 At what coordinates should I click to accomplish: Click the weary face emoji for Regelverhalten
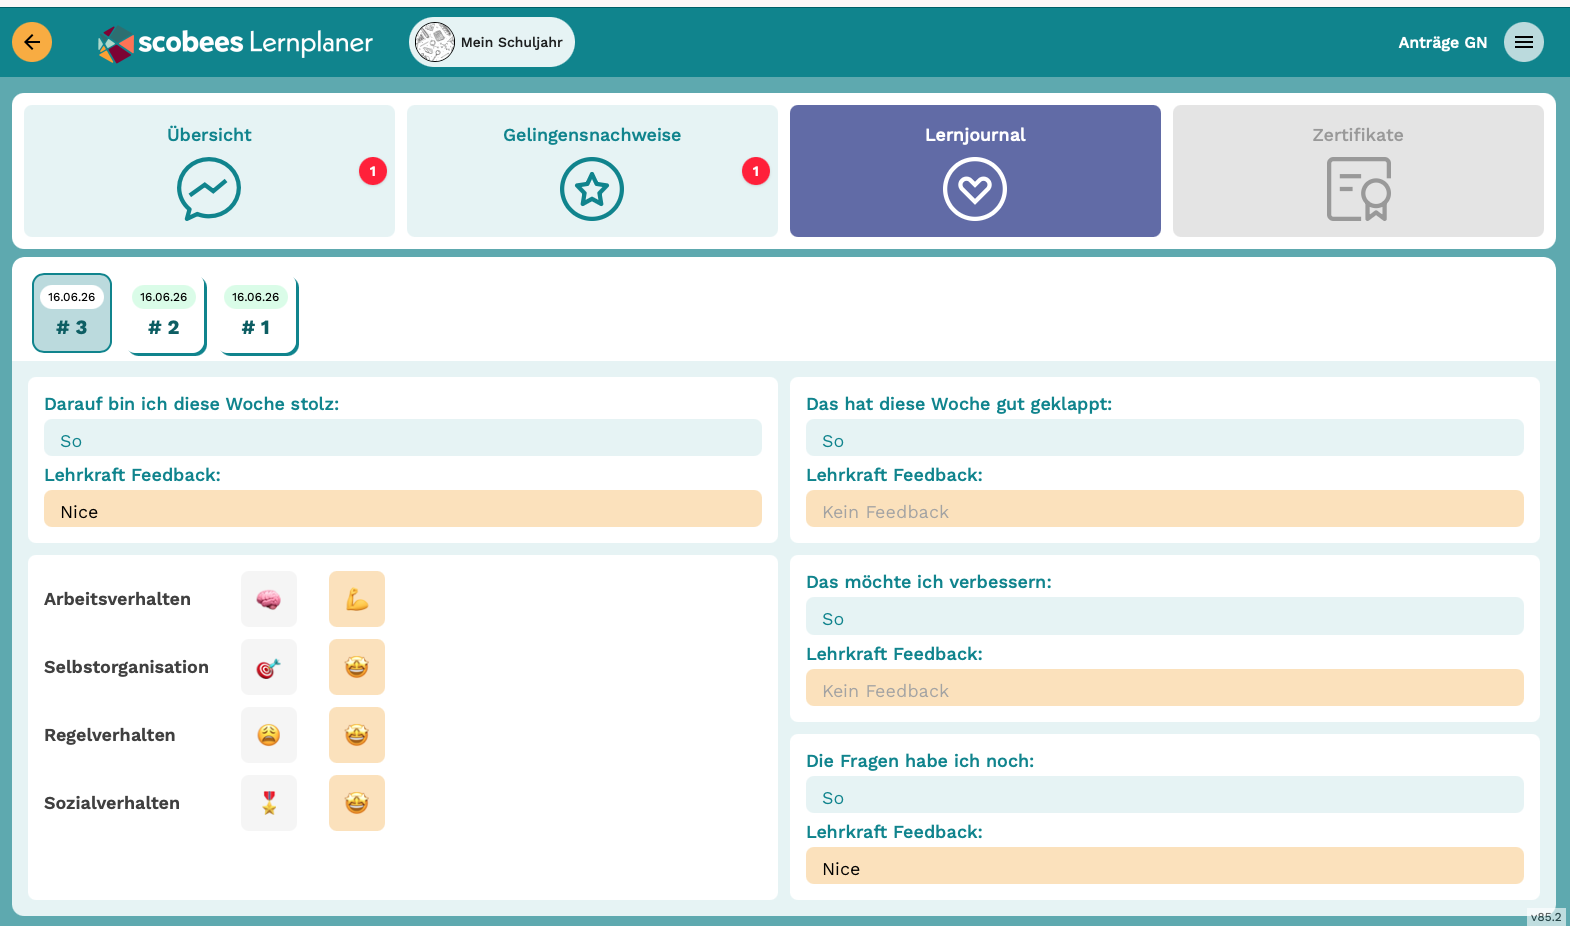(x=269, y=735)
